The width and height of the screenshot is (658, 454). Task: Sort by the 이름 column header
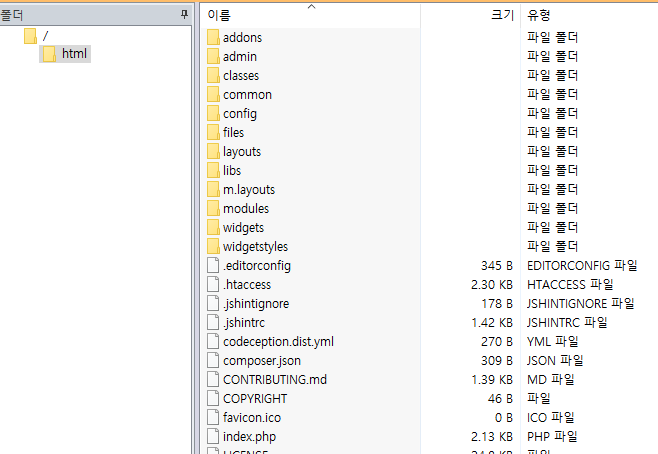click(220, 16)
